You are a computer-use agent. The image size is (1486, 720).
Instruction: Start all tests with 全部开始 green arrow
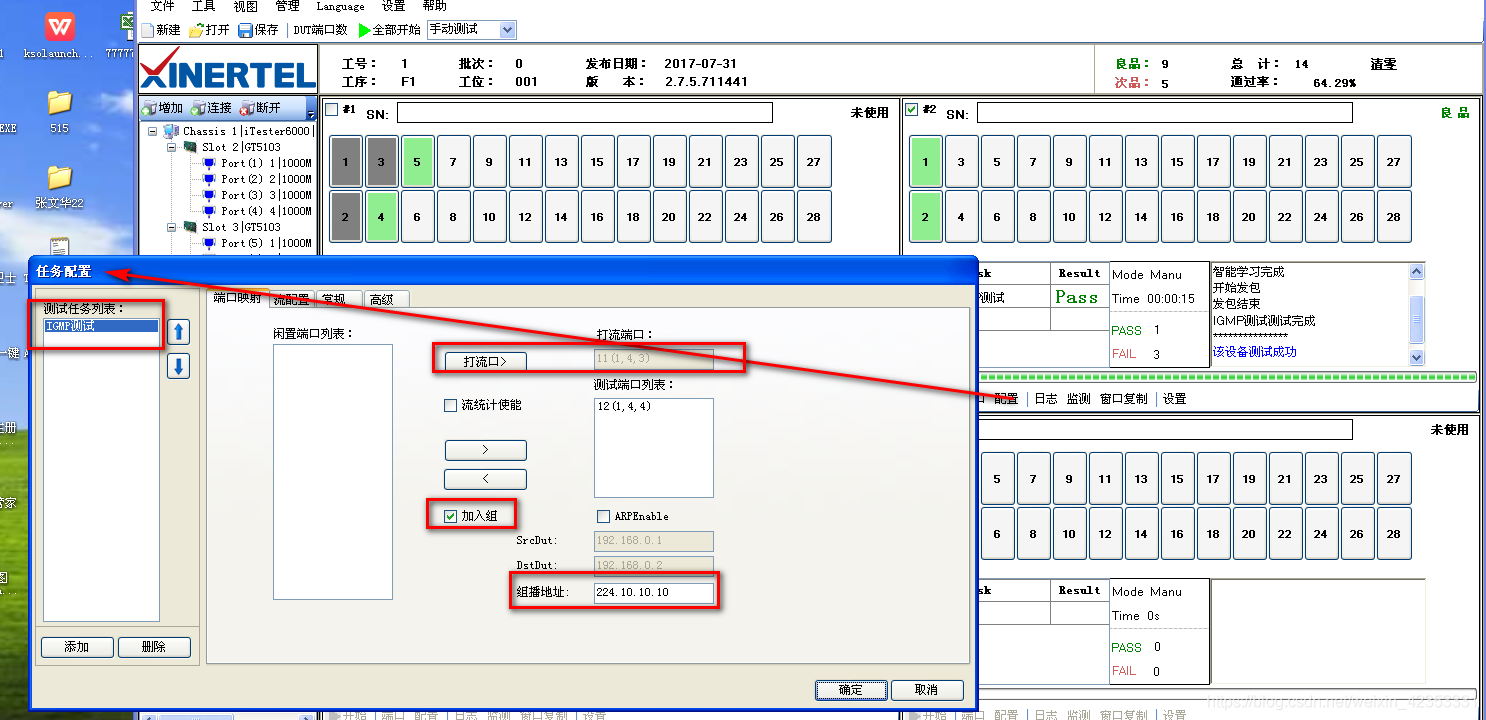pos(365,30)
